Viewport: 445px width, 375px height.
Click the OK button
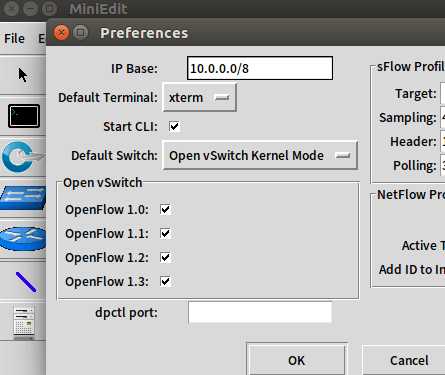(x=296, y=360)
